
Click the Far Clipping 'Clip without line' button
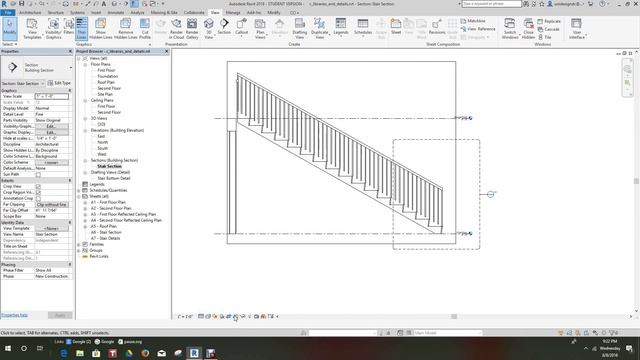(x=51, y=204)
